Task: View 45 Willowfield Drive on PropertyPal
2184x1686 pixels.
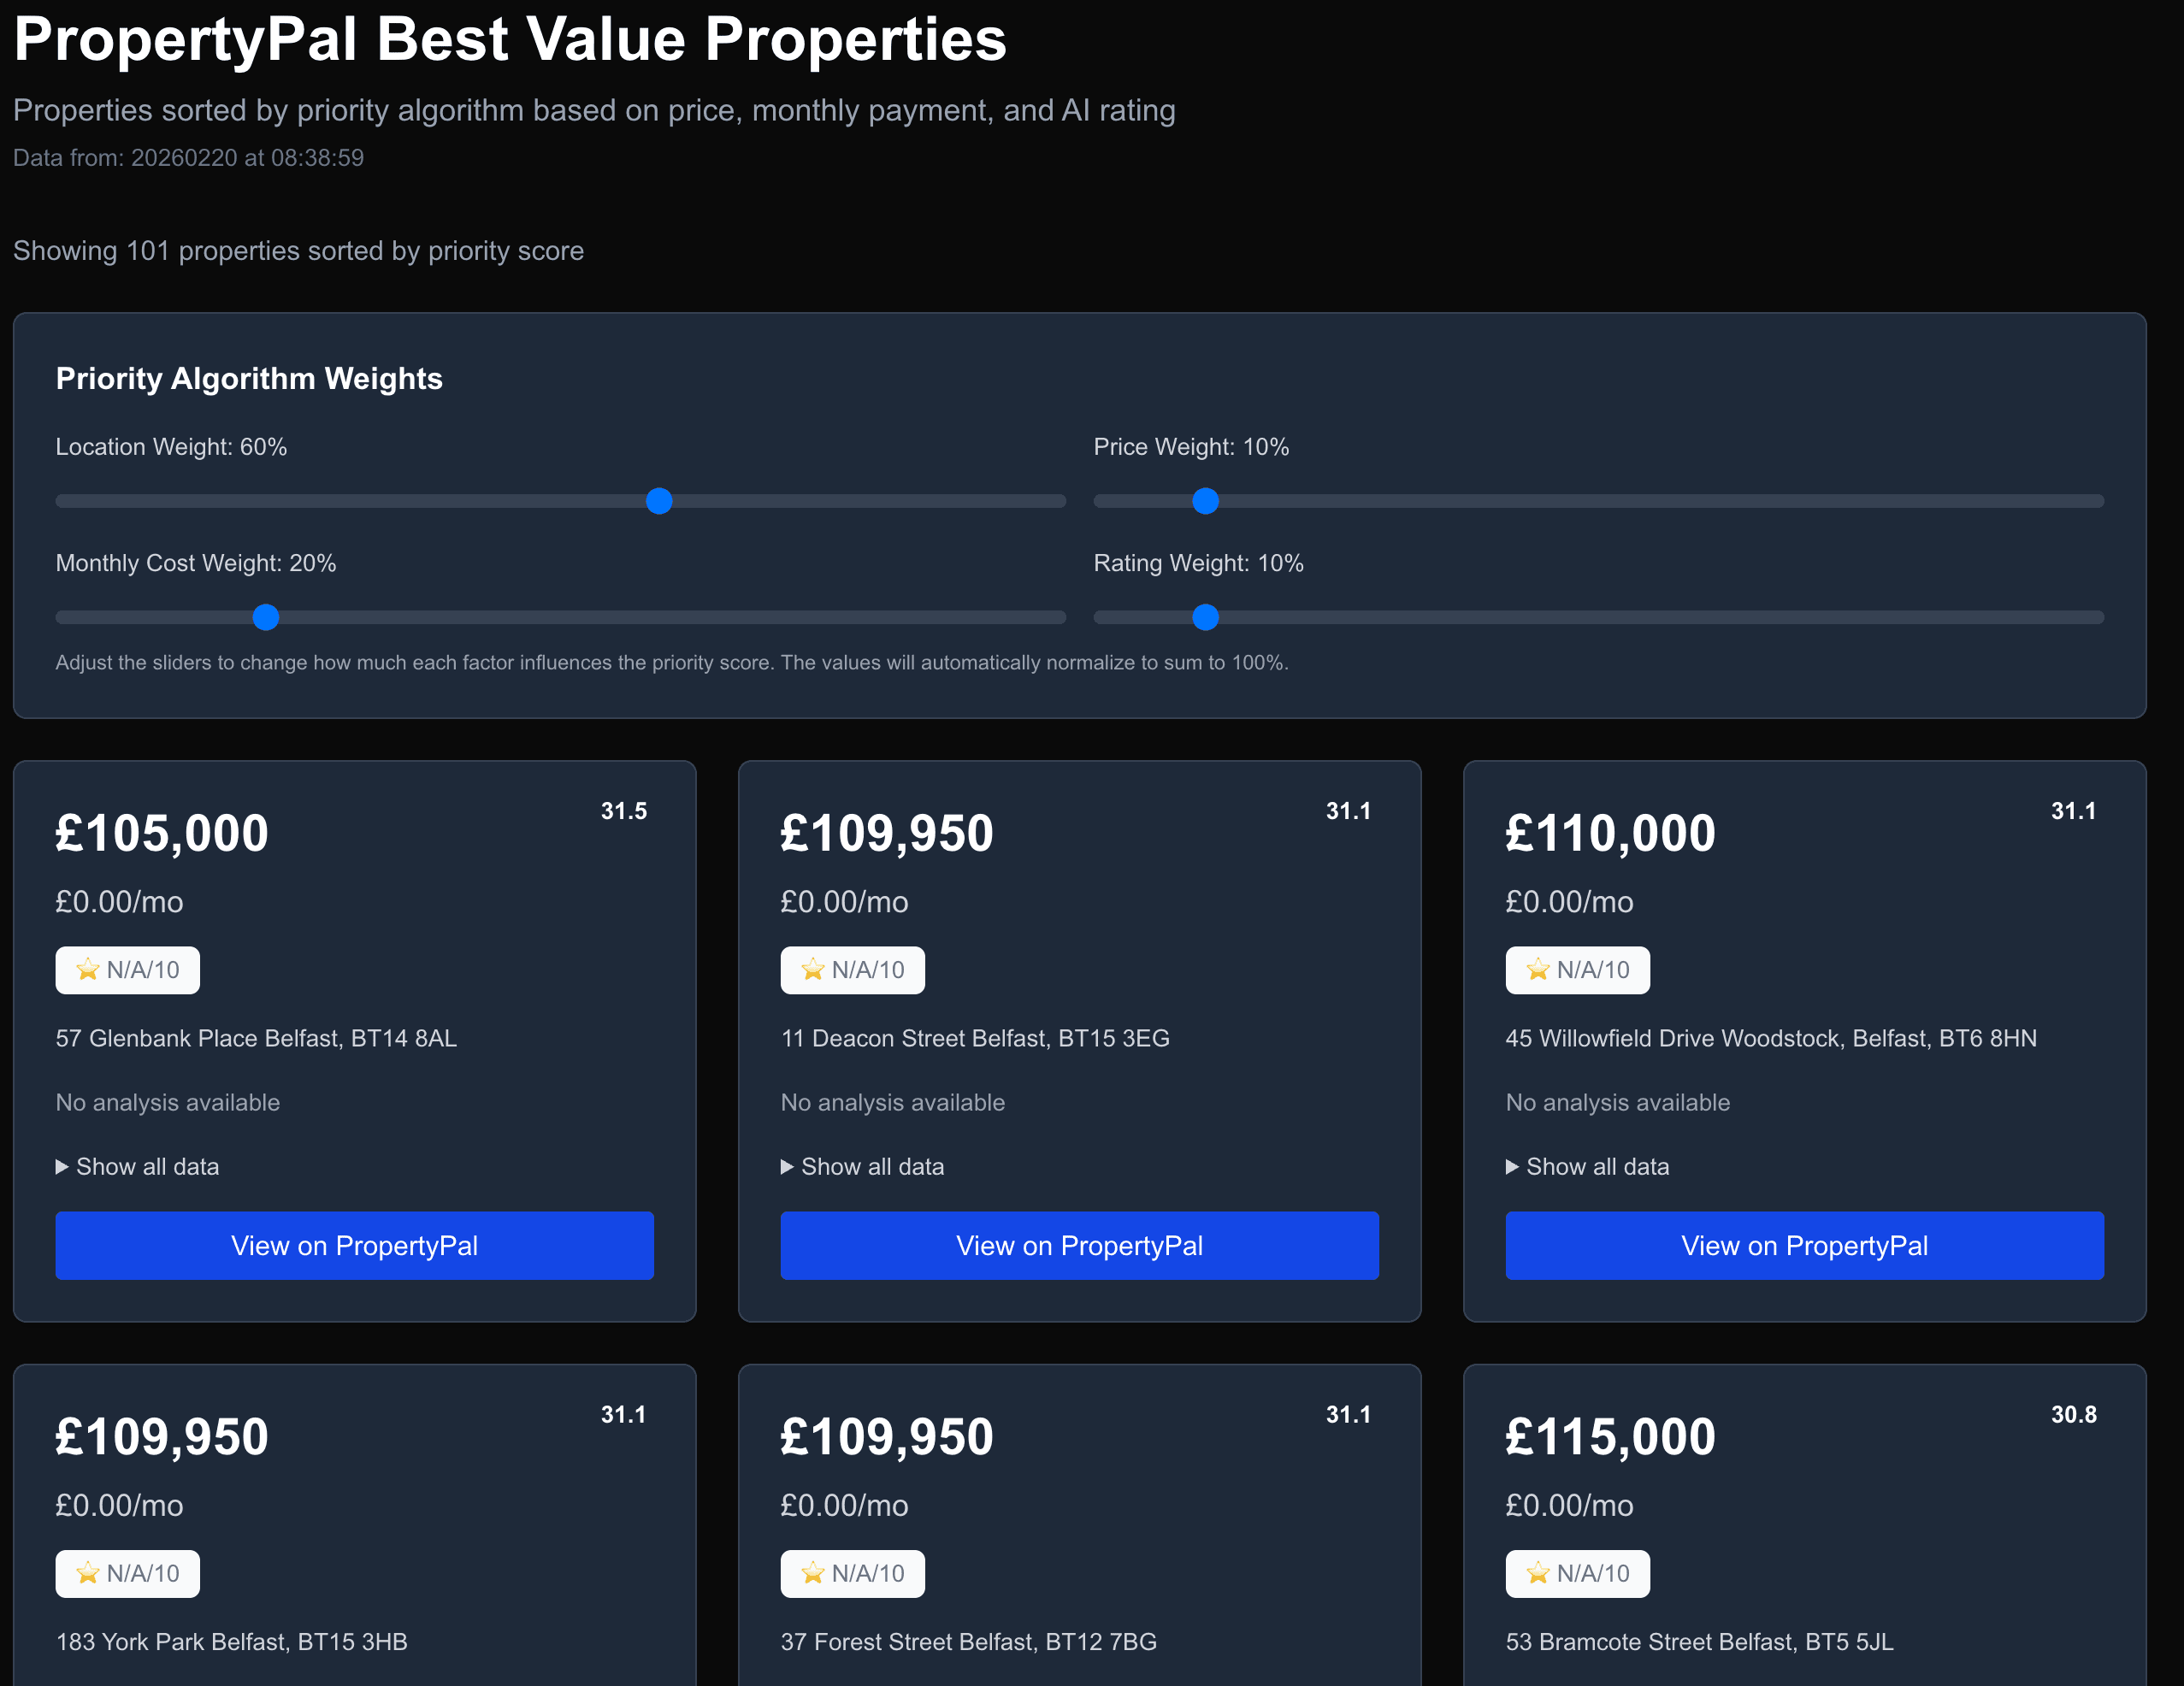Action: click(1804, 1245)
